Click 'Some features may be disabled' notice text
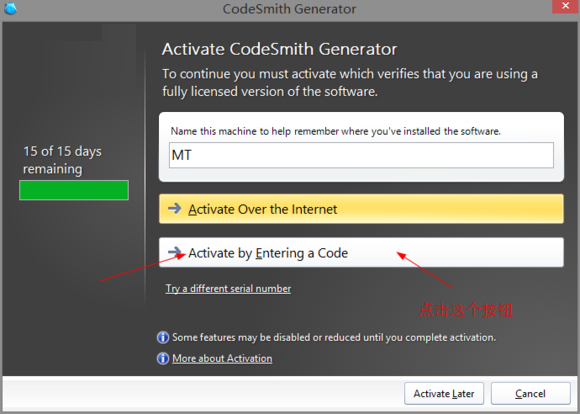 click(x=334, y=337)
